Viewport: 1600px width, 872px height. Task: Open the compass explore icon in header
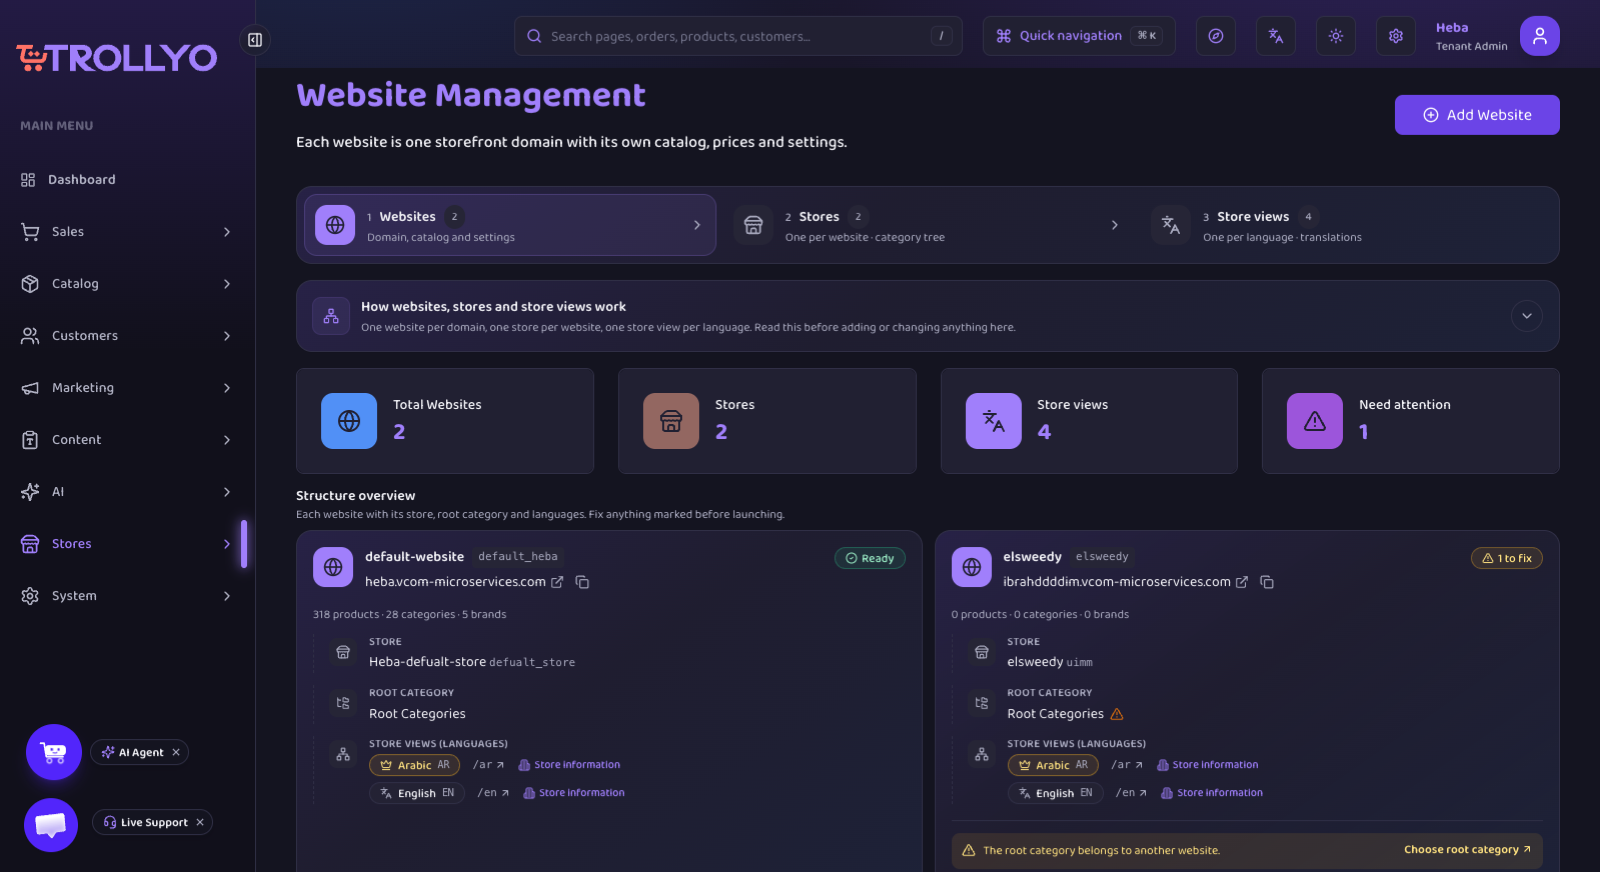point(1216,36)
